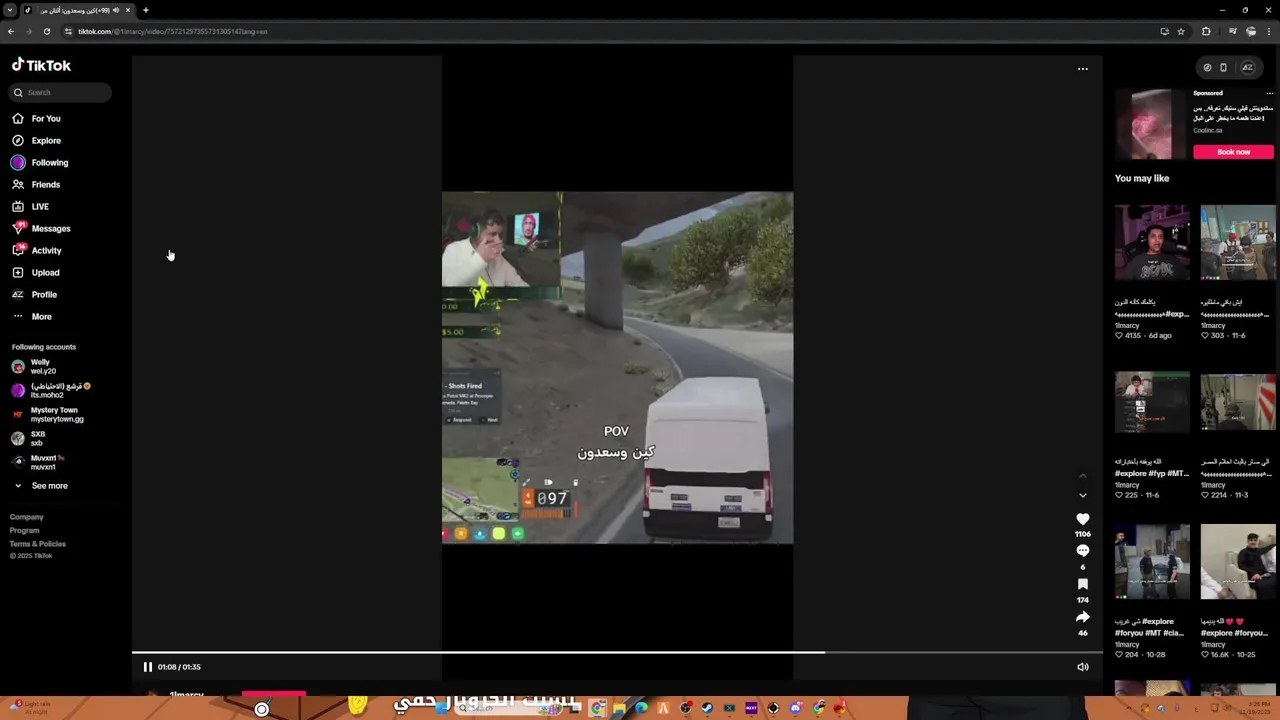Go back with browser back arrow
The width and height of the screenshot is (1280, 720).
tap(10, 31)
